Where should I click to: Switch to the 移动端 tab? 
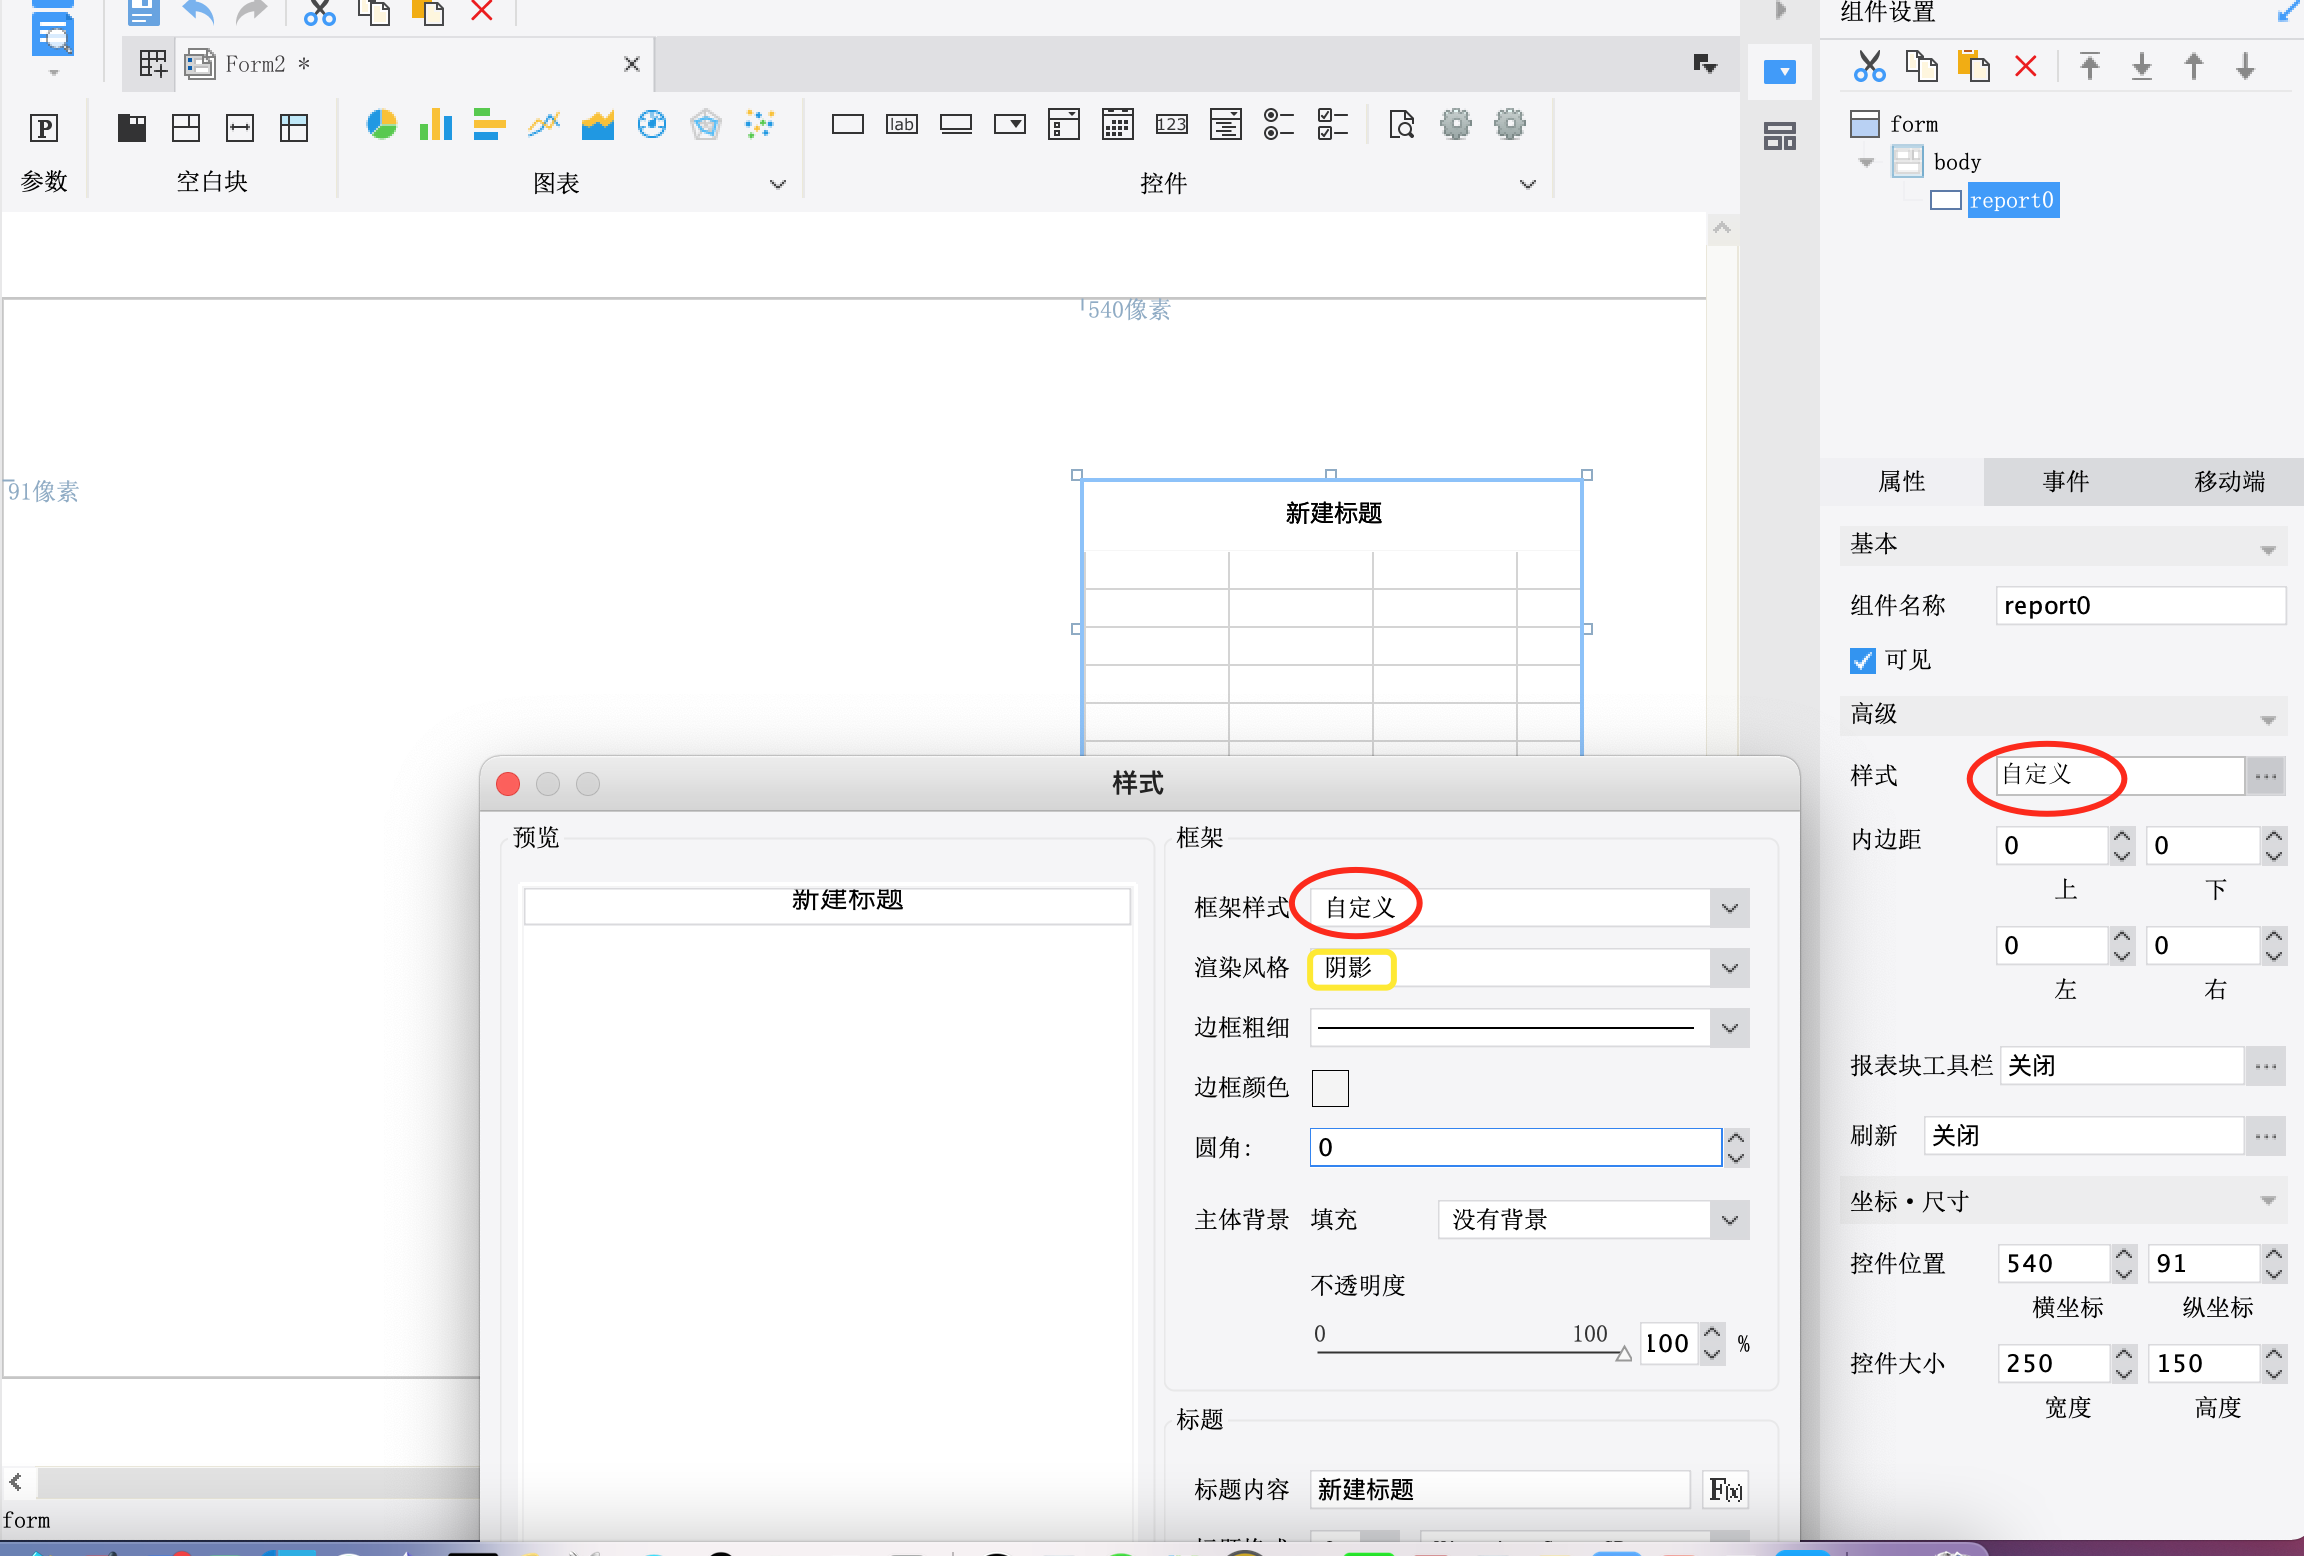2228,482
